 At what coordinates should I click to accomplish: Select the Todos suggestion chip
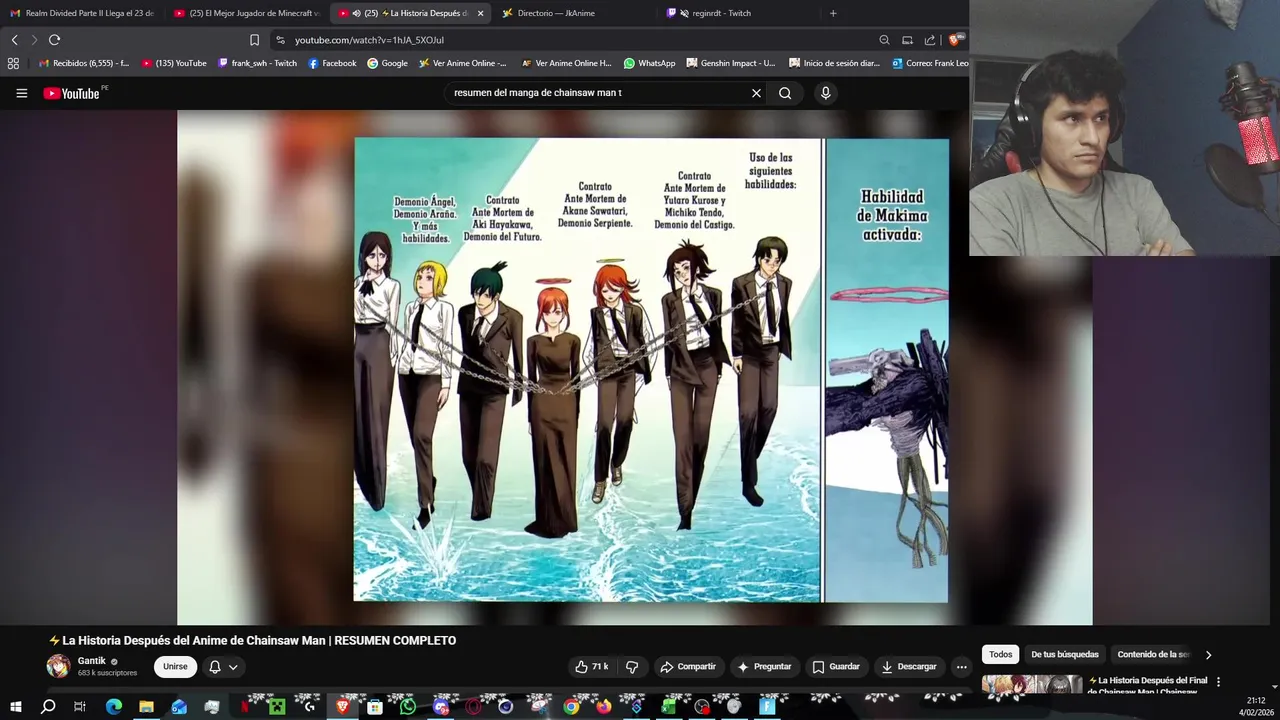[x=1000, y=655]
